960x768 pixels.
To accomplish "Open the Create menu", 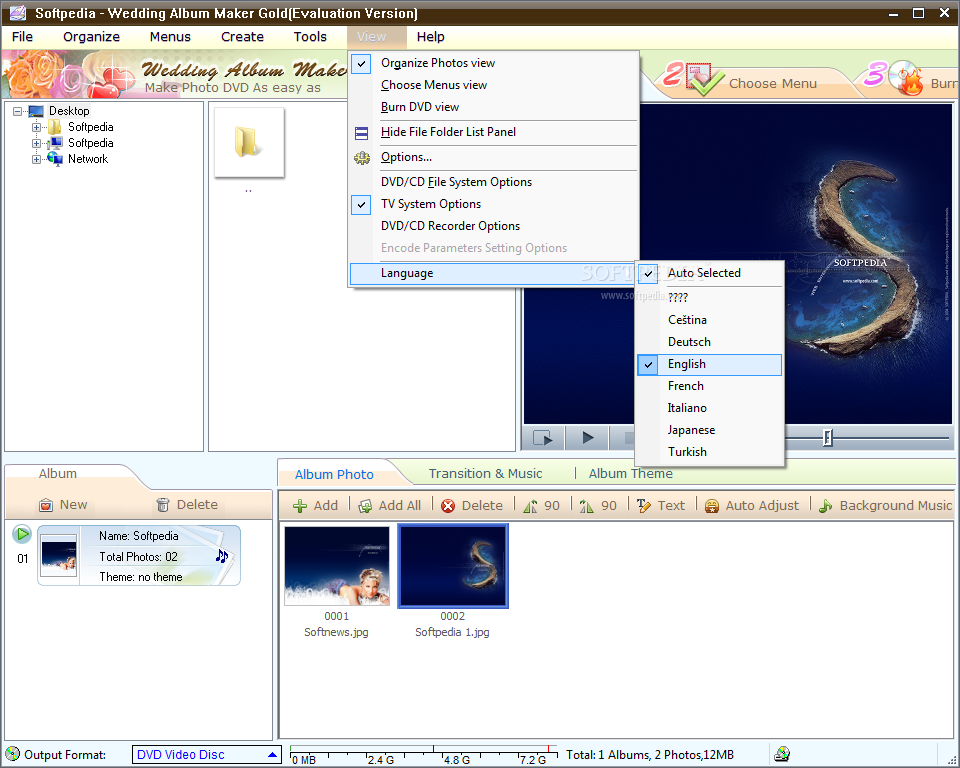I will point(242,37).
